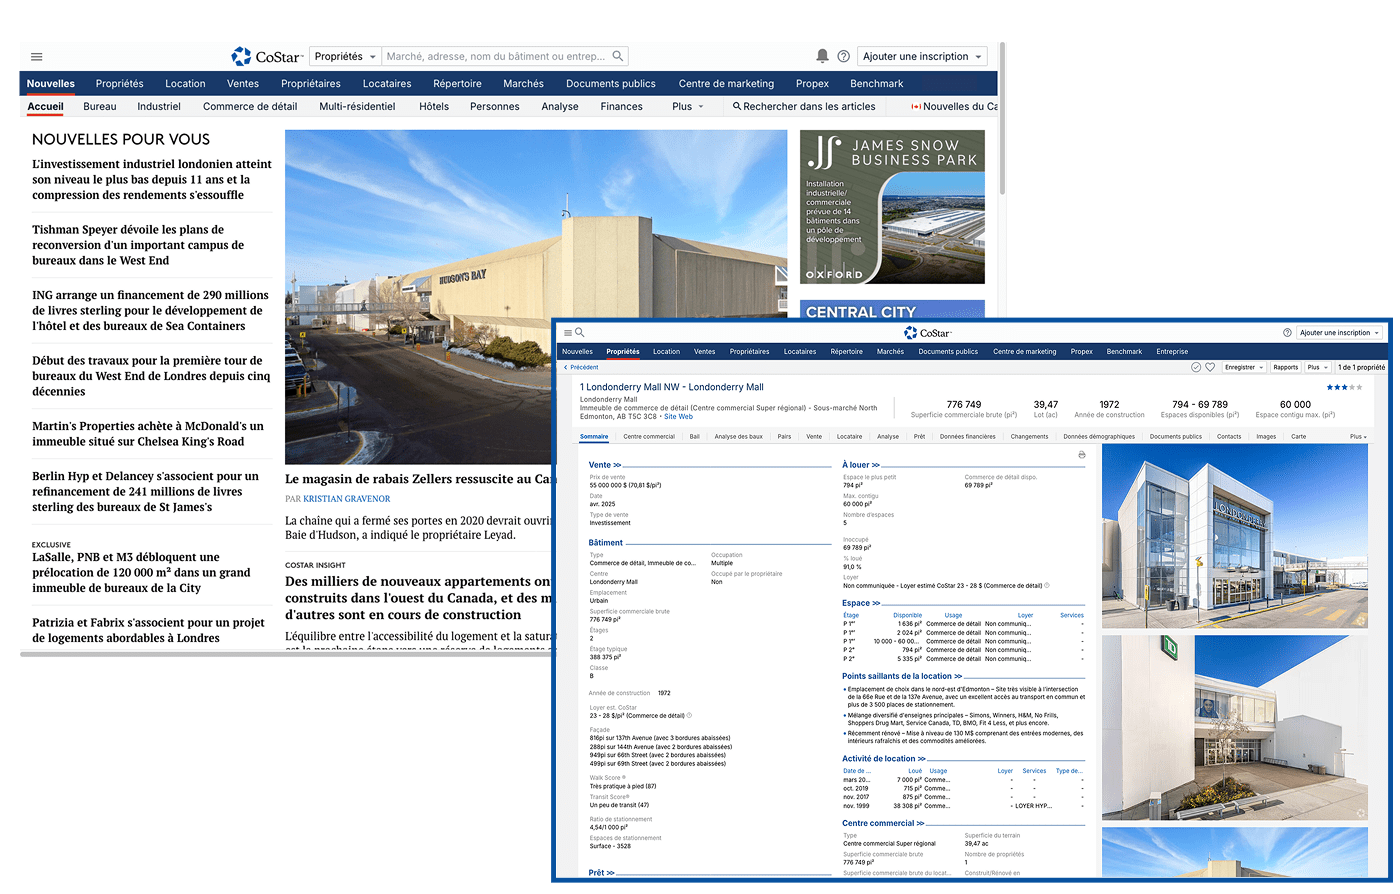1400x894 pixels.
Task: Click the circled checkmark icon
Action: pos(1196,367)
